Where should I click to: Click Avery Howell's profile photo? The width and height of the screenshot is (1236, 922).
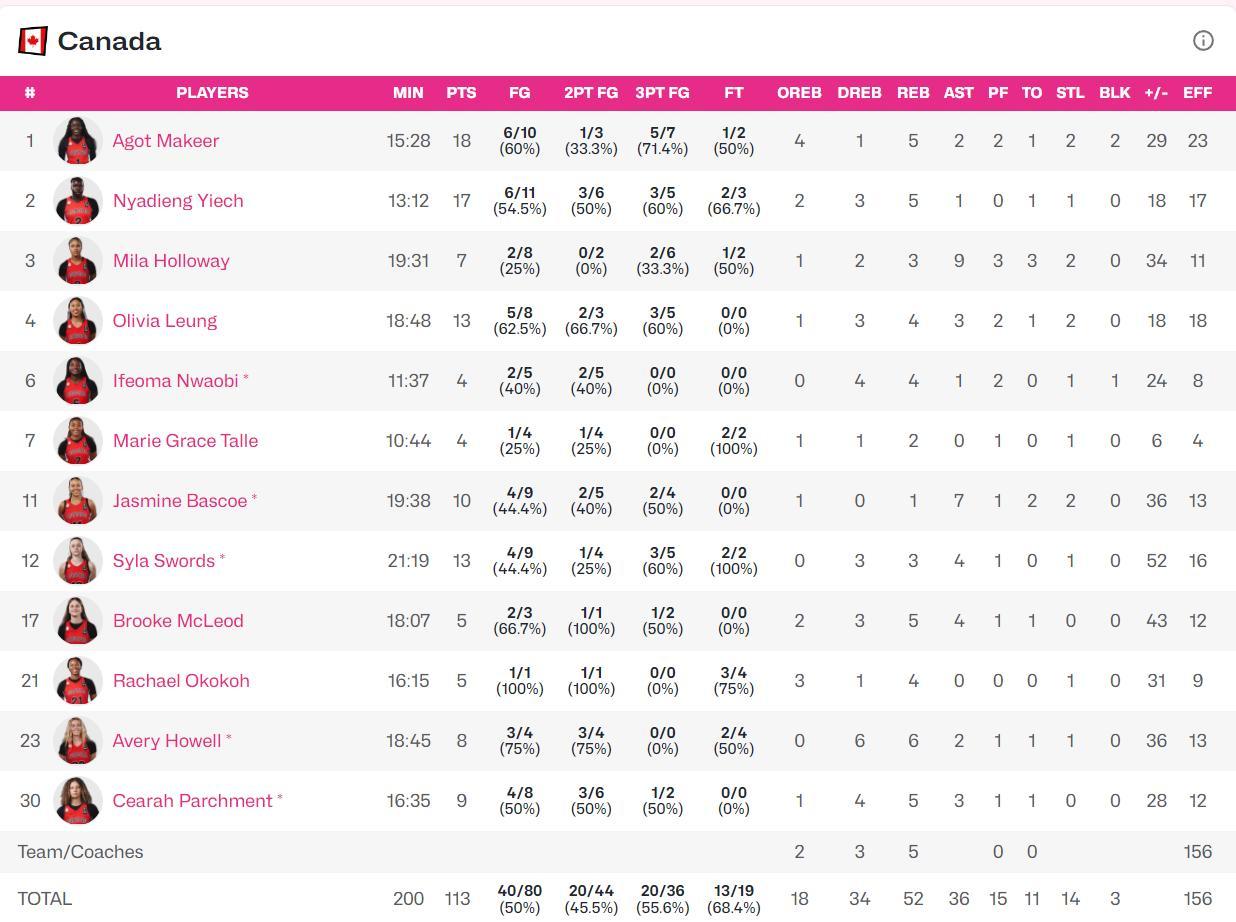coord(78,741)
